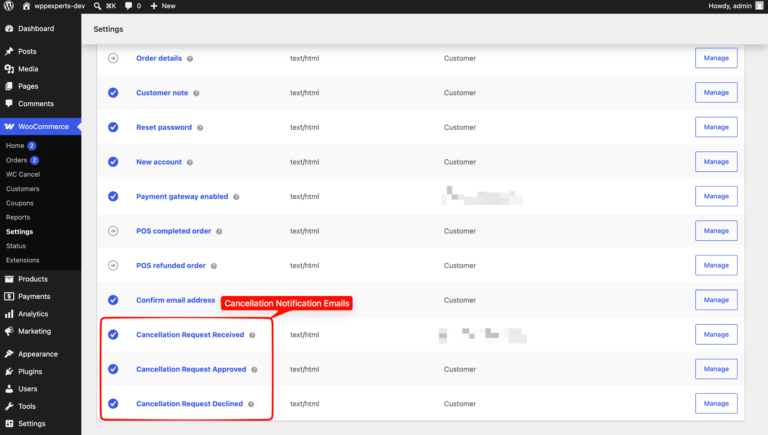Click Manage button for Order details
Screen dimensions: 768x435
pyautogui.click(x=716, y=58)
